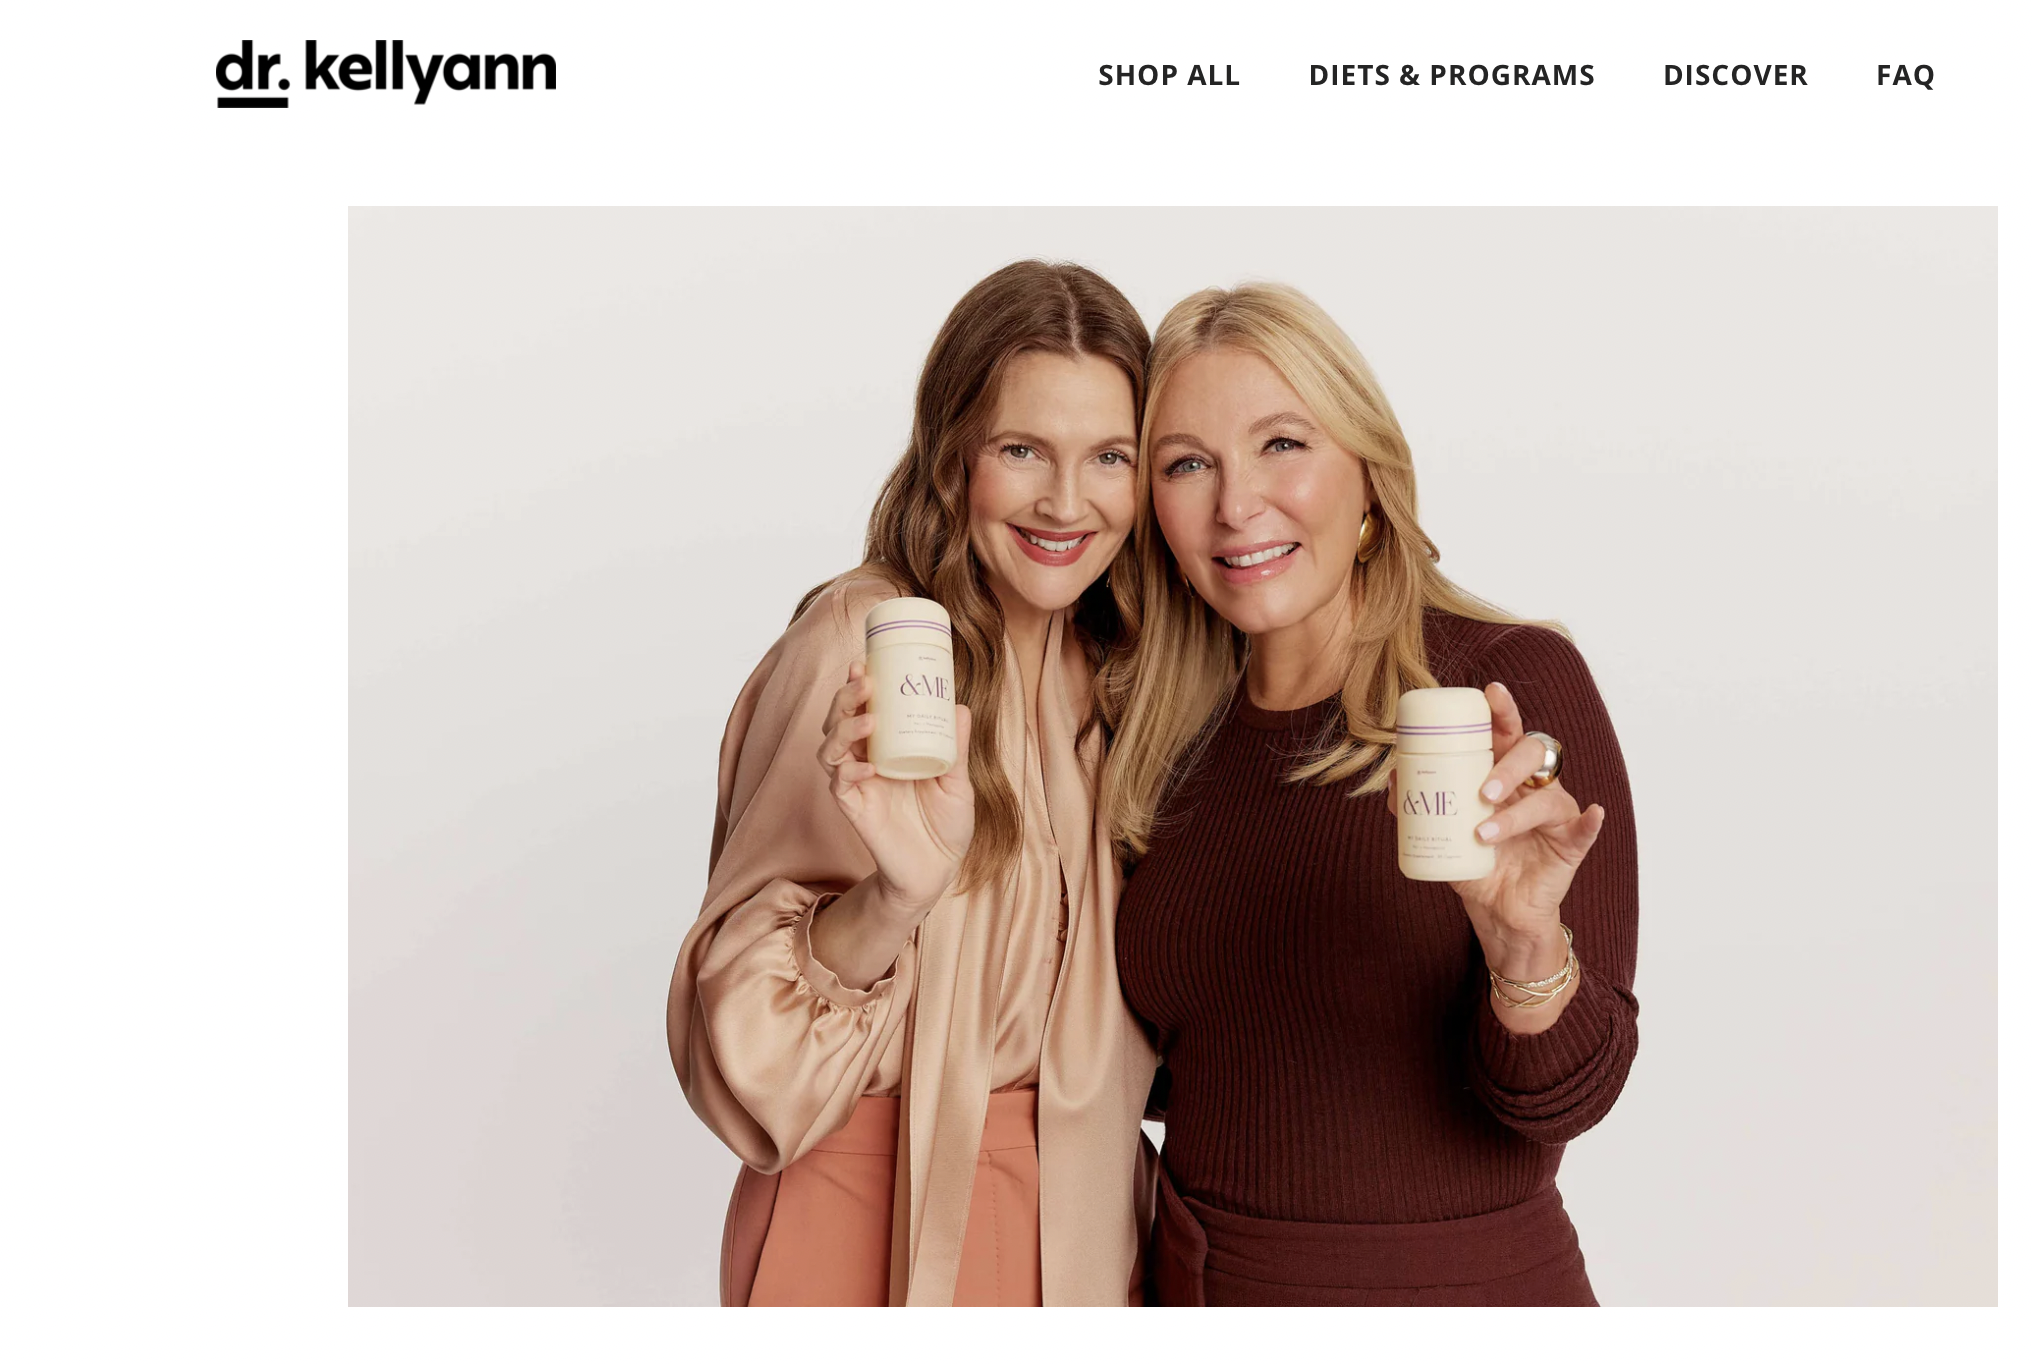Viewport: 2032px width, 1364px height.
Task: Select DISCOVER in the navigation bar
Action: [1735, 75]
